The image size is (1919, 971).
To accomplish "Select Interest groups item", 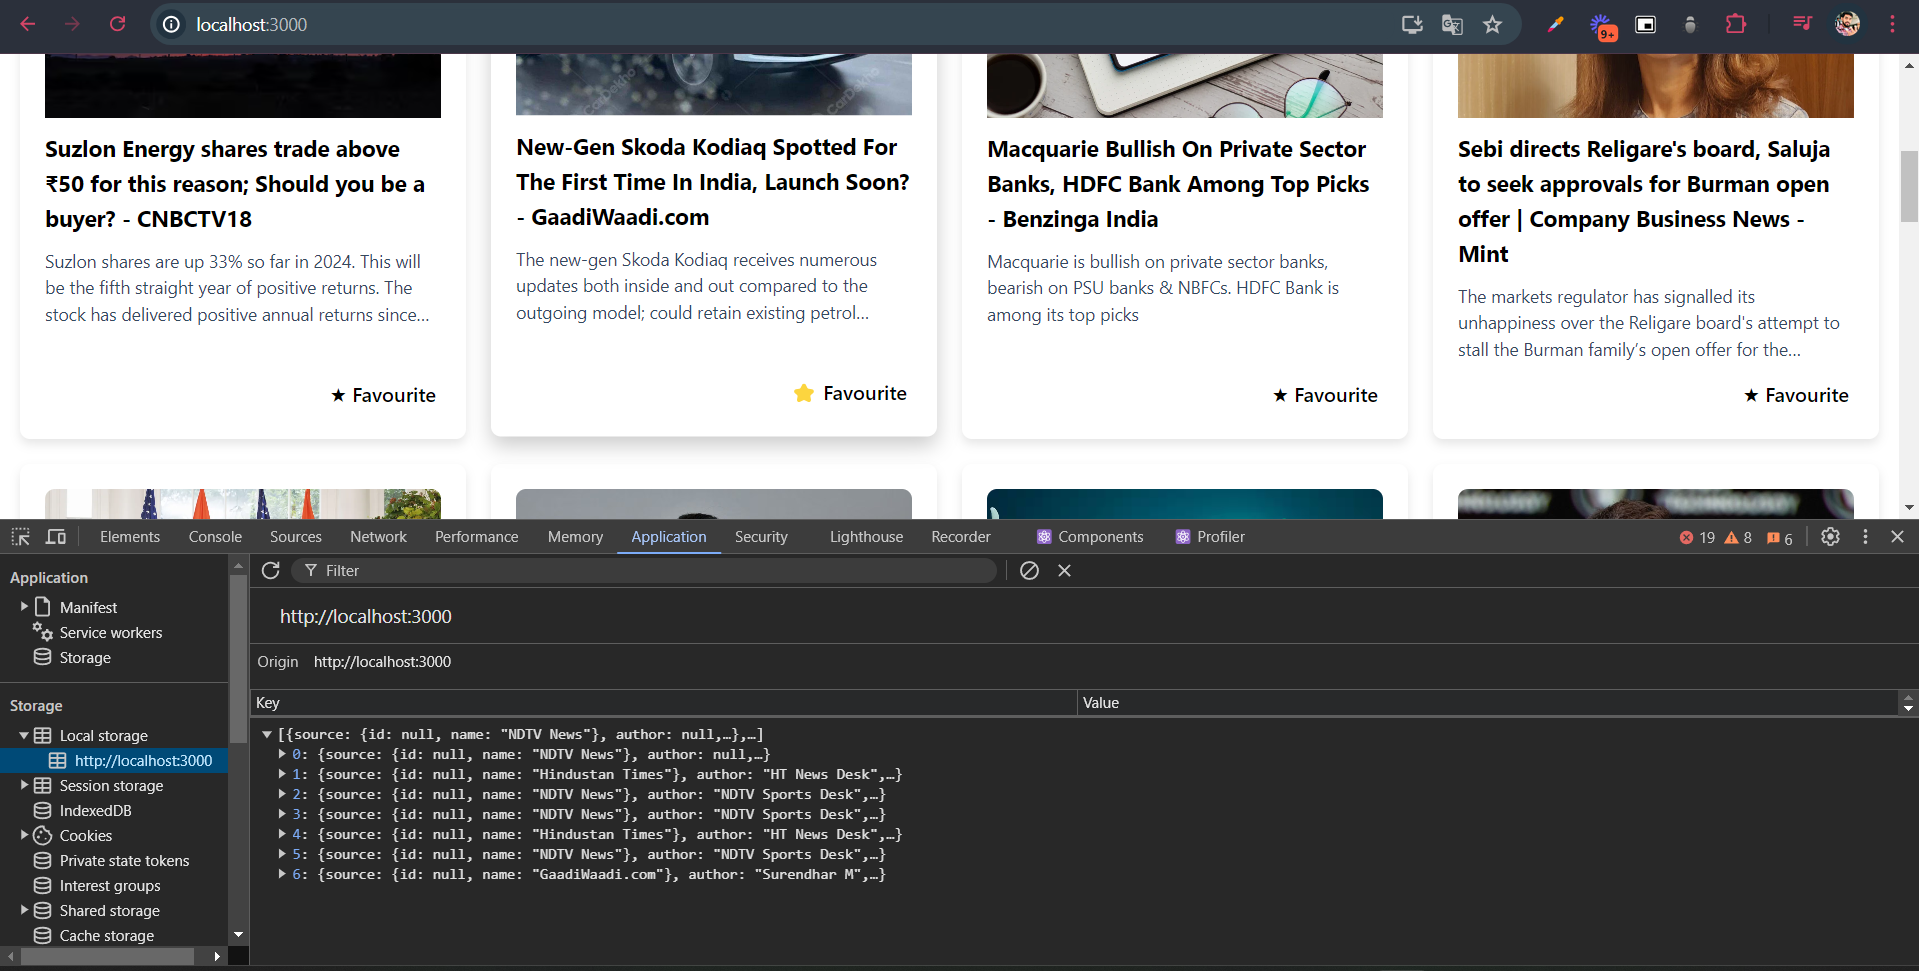I will pos(110,886).
